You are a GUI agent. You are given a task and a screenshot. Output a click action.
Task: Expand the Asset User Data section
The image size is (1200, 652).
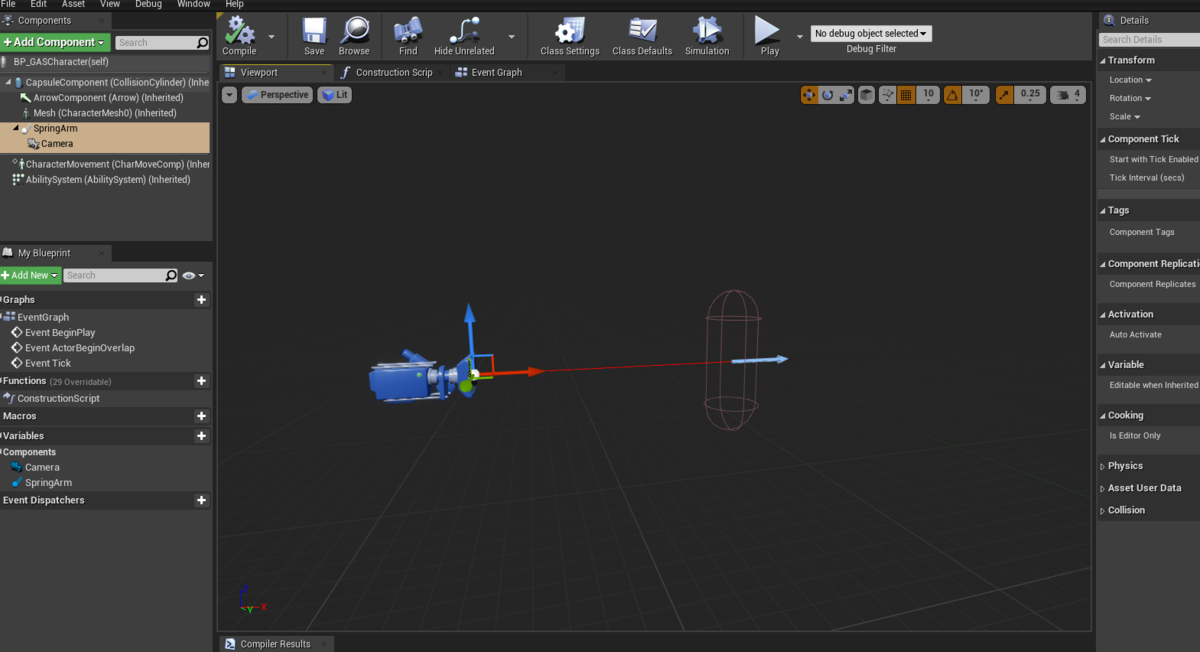(1102, 488)
